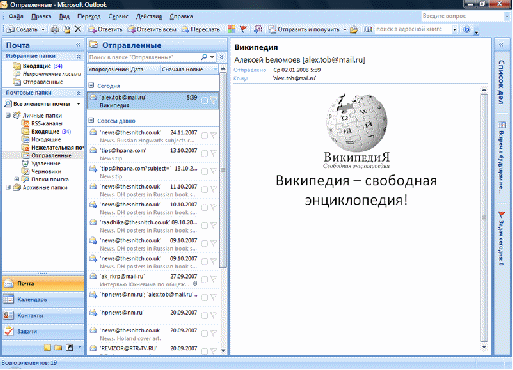Screen dimensions: 513x370
Task: Click the folder list shortcut icon at navigation bottom
Action: point(58,348)
